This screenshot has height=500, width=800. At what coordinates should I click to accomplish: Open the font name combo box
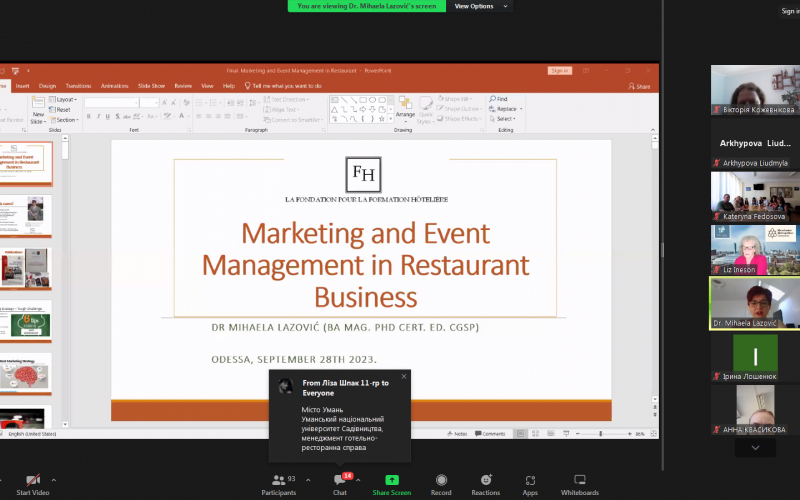112,103
